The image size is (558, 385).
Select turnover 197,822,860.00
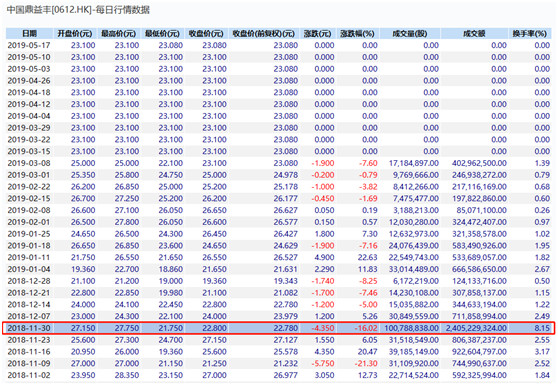tap(479, 199)
